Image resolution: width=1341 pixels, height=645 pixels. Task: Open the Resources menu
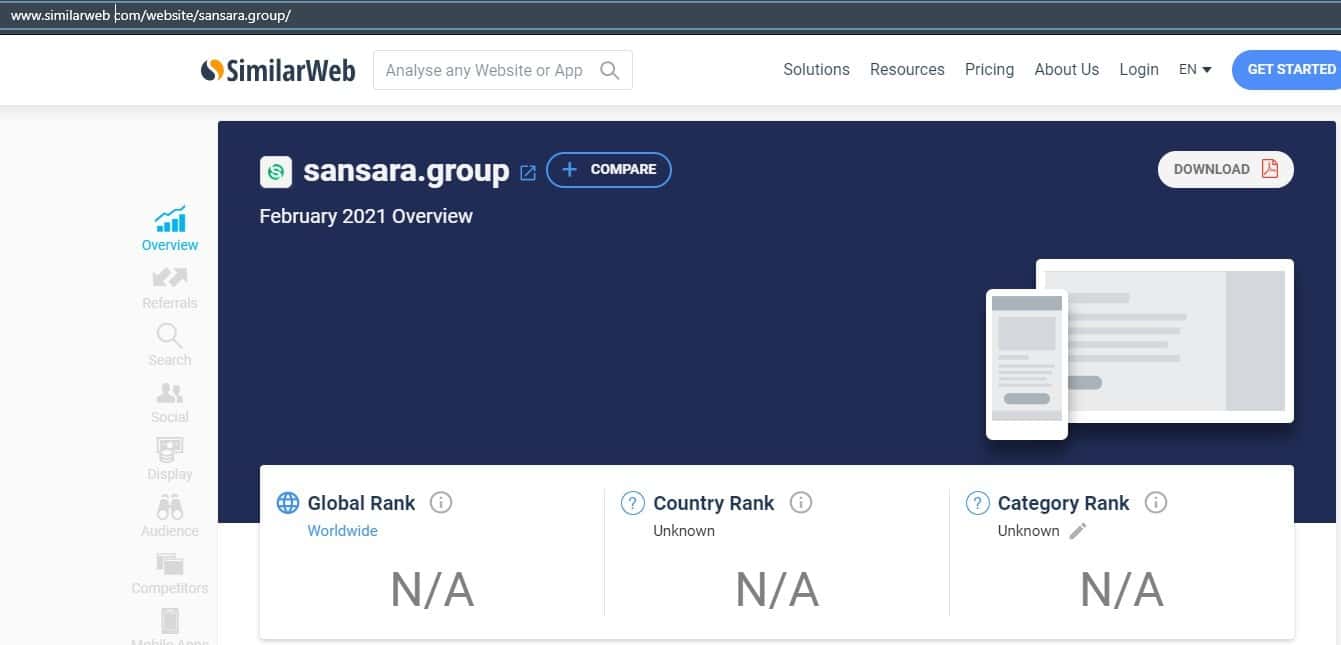point(907,69)
